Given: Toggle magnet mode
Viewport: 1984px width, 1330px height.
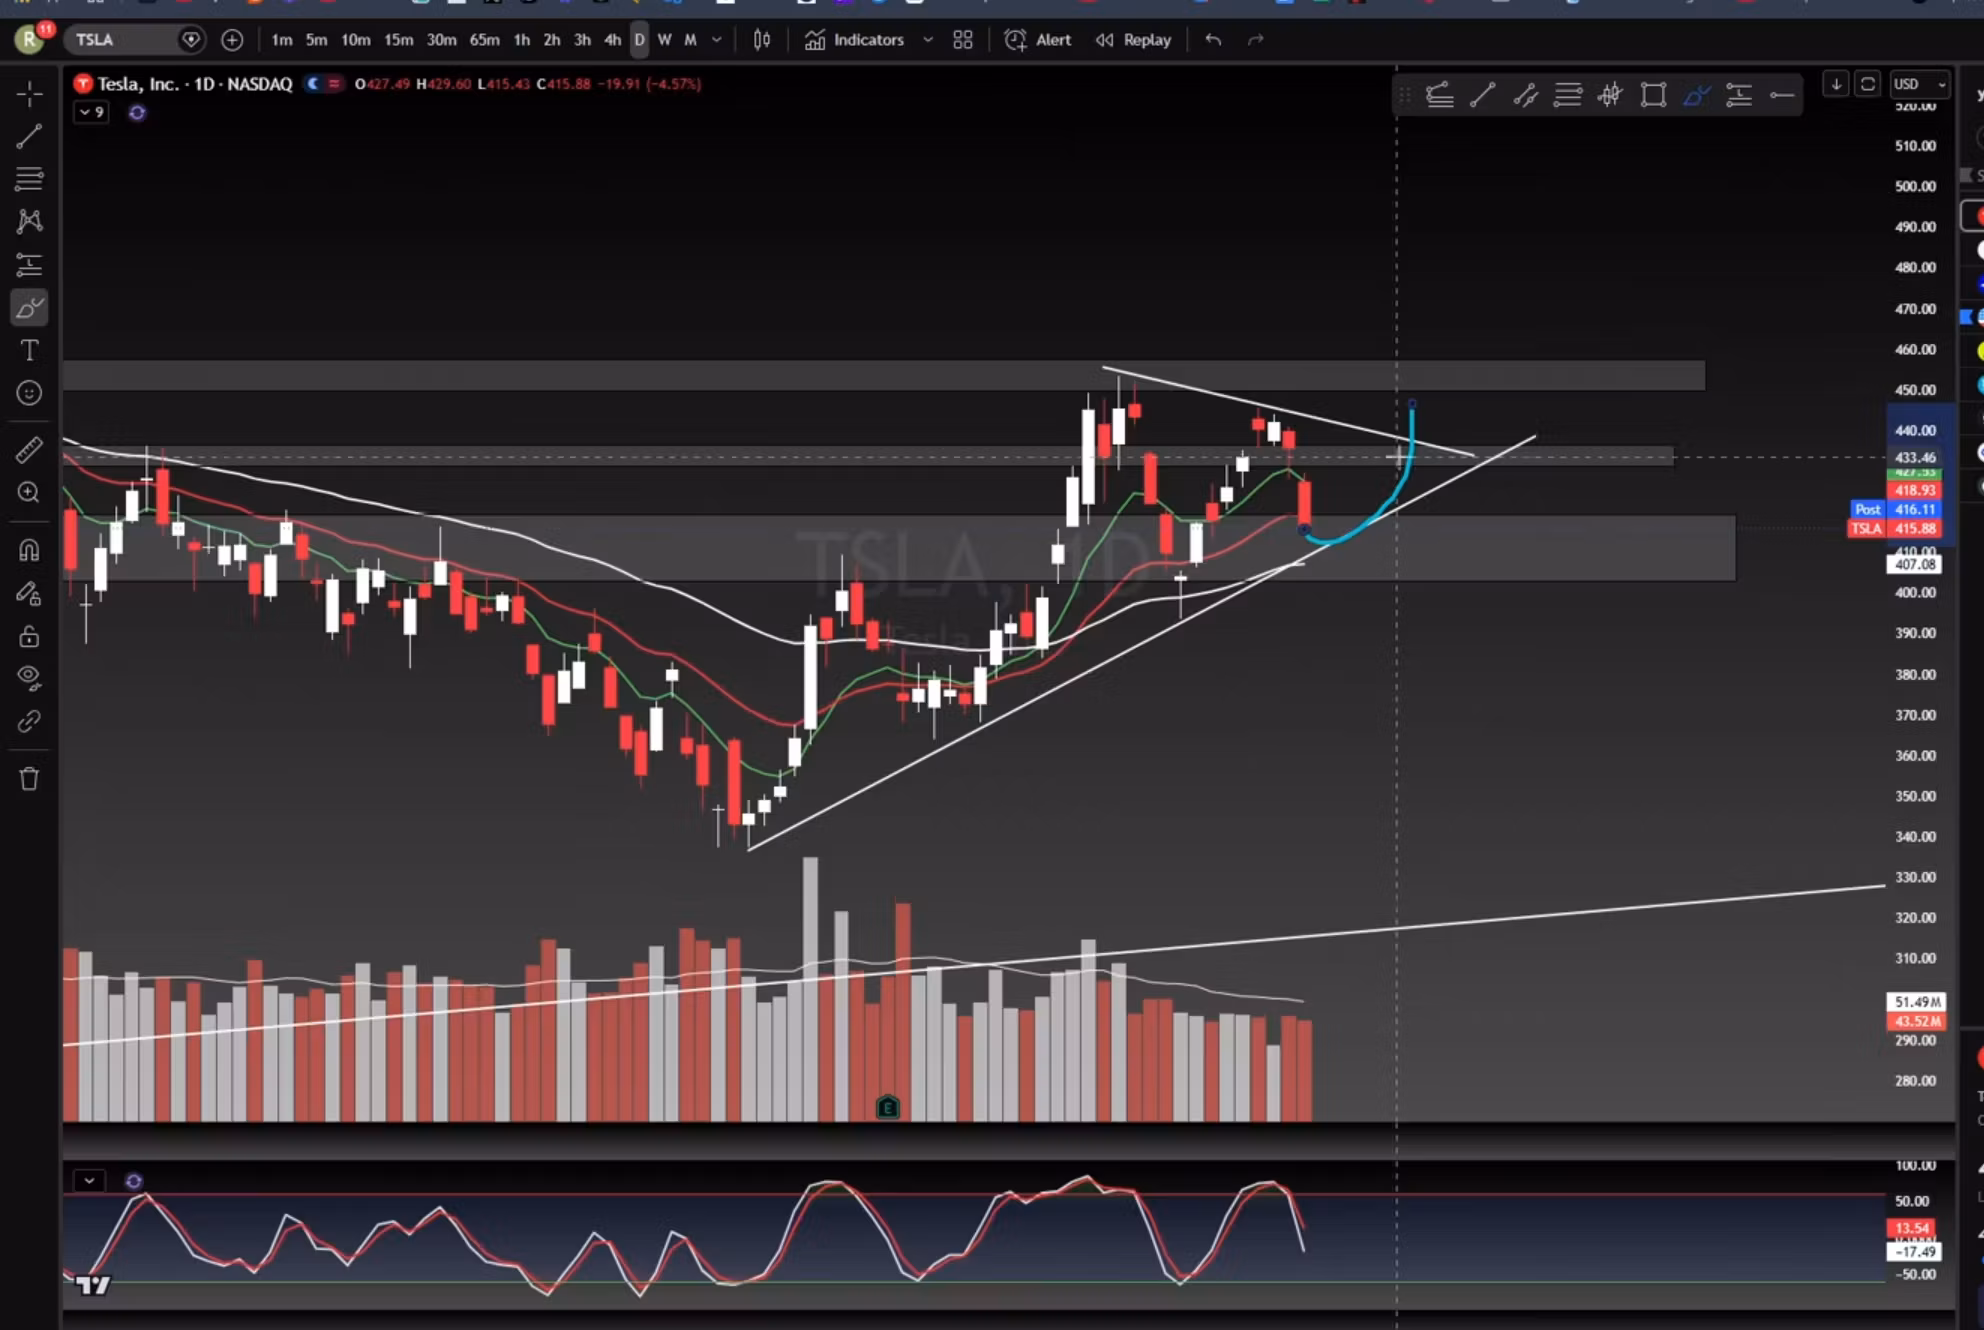Looking at the screenshot, I should 29,550.
